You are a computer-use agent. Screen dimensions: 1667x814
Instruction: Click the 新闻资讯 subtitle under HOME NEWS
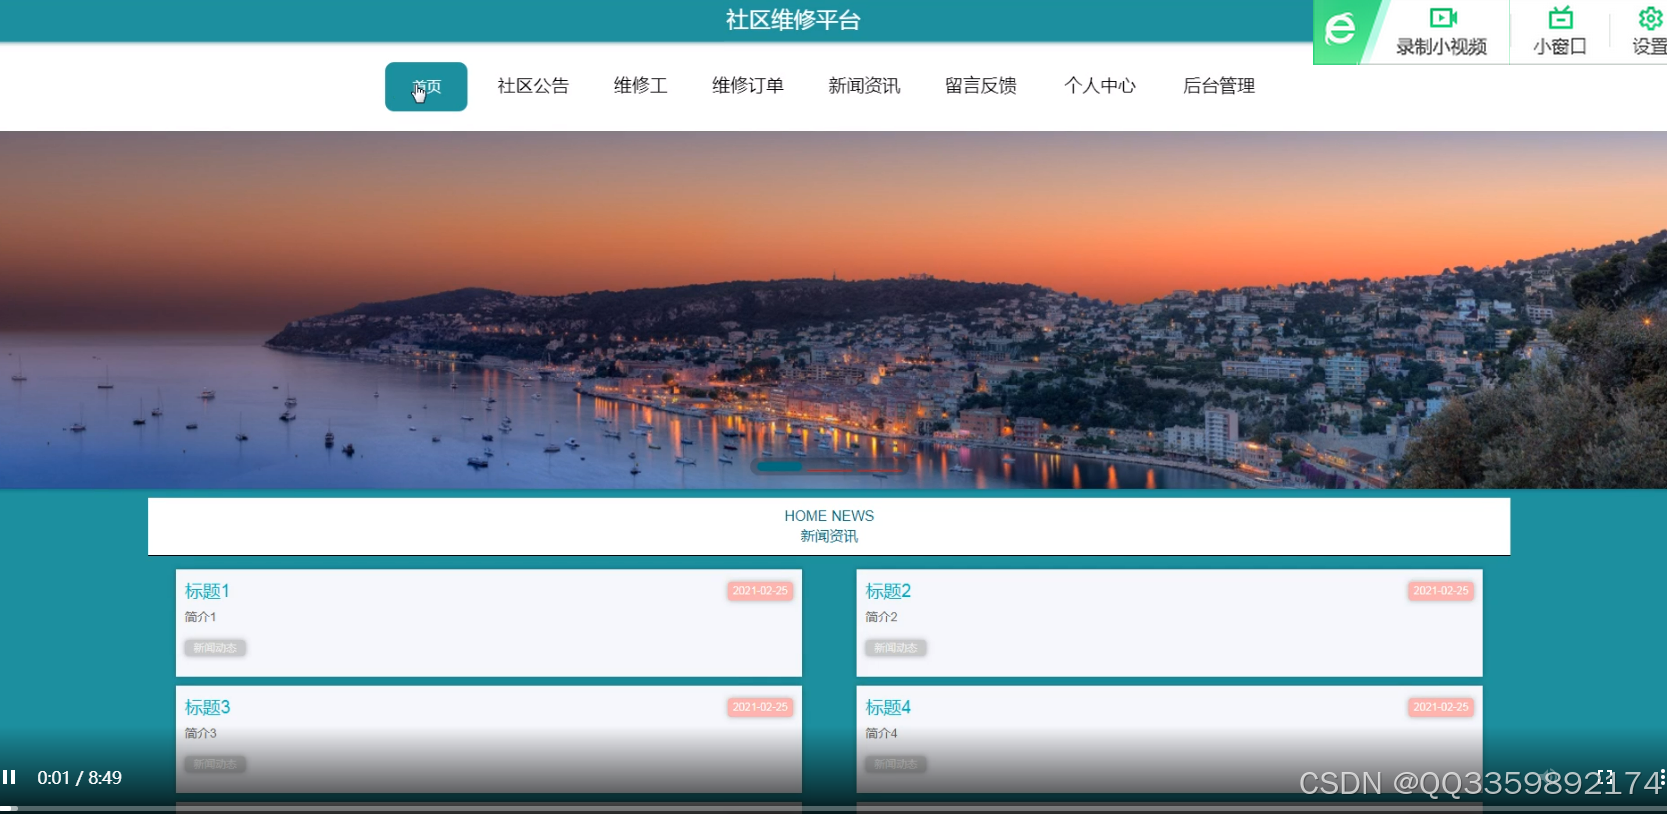click(829, 536)
